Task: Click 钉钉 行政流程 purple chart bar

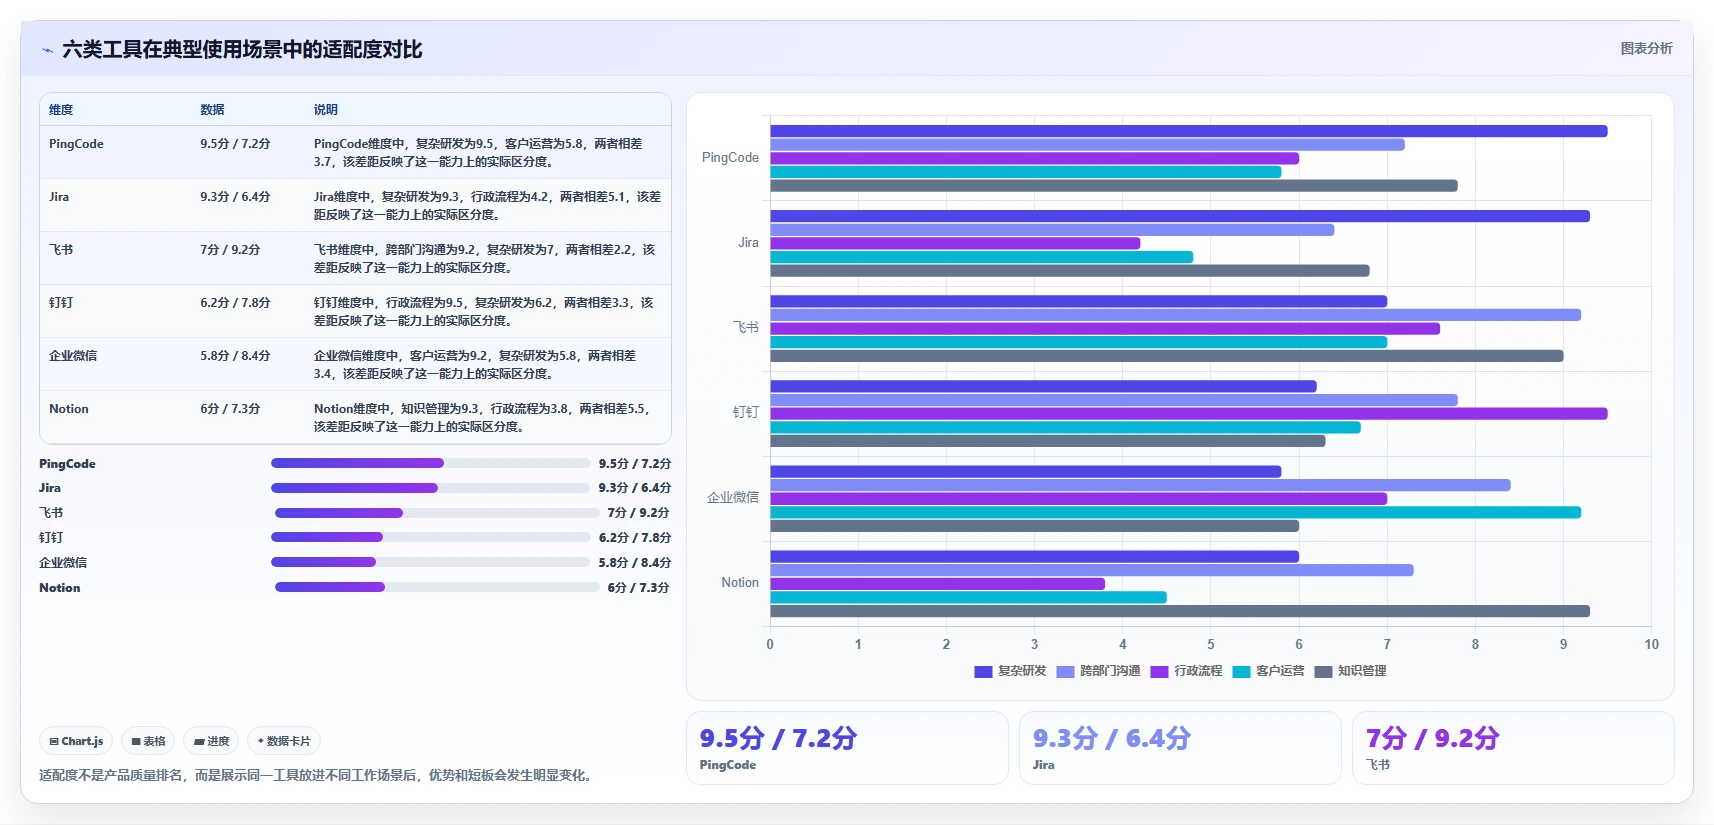Action: (1188, 414)
